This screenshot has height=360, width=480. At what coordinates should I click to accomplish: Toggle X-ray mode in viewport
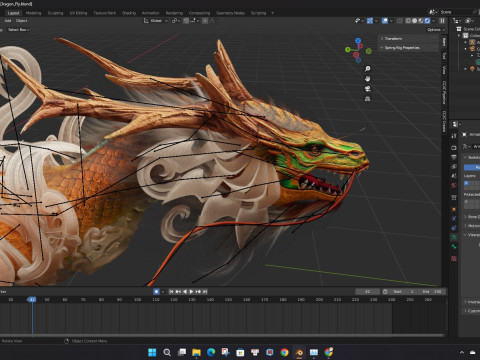[400, 21]
